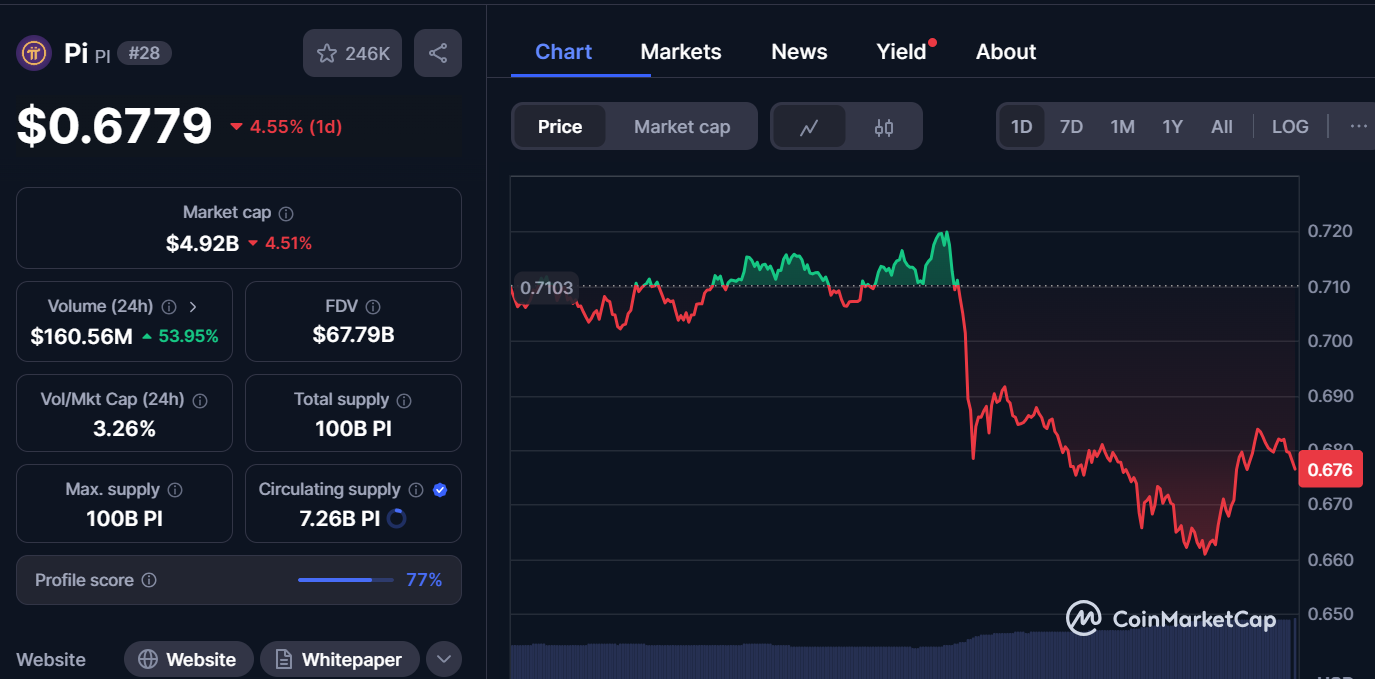Open the Whitepaper link button
The image size is (1375, 679).
339,660
